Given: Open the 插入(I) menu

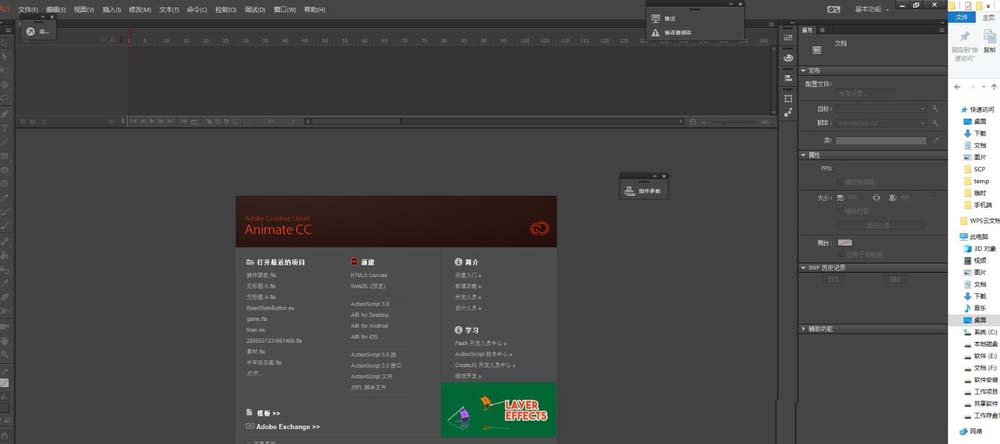Looking at the screenshot, I should [x=111, y=10].
